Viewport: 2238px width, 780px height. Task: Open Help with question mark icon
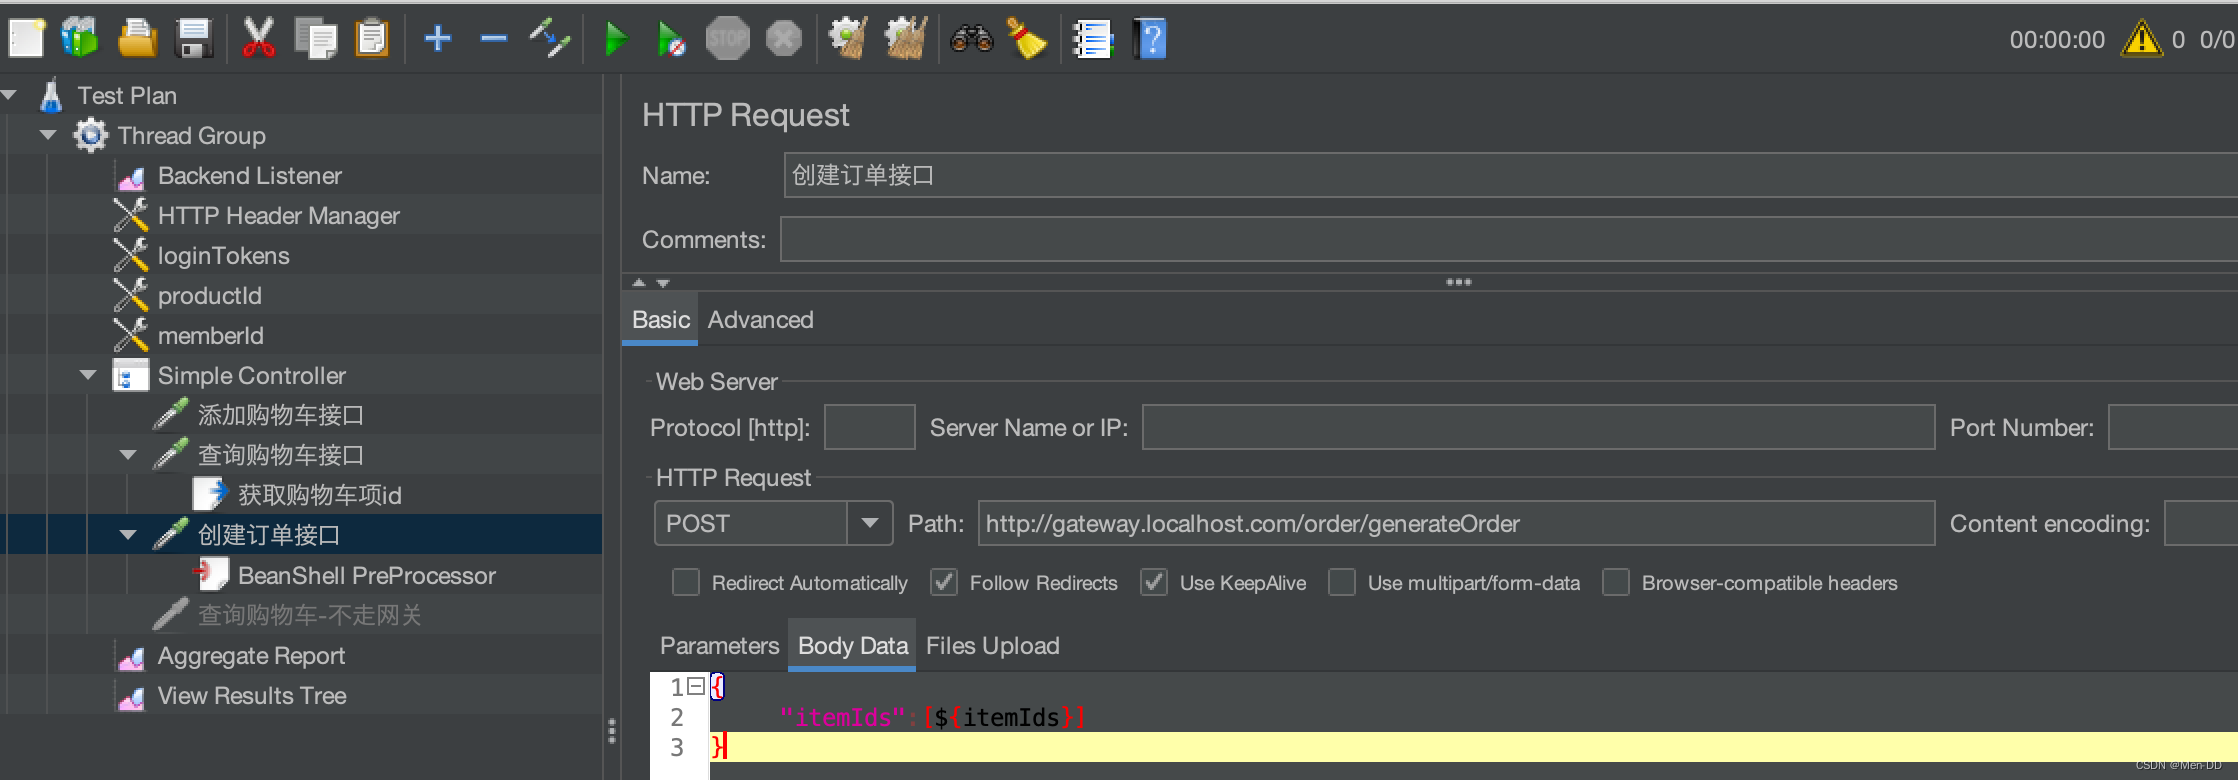pyautogui.click(x=1150, y=39)
